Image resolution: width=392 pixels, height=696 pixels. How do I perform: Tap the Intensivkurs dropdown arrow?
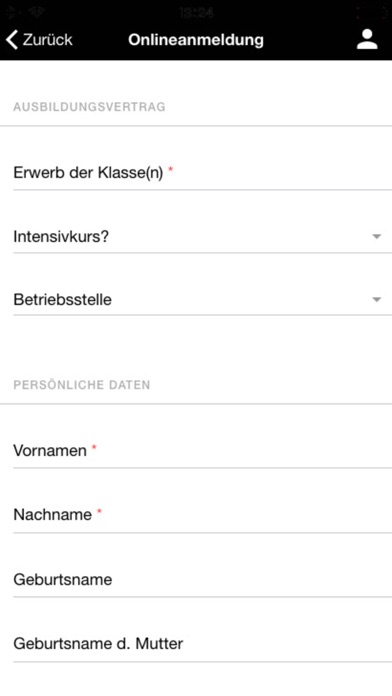click(x=376, y=237)
